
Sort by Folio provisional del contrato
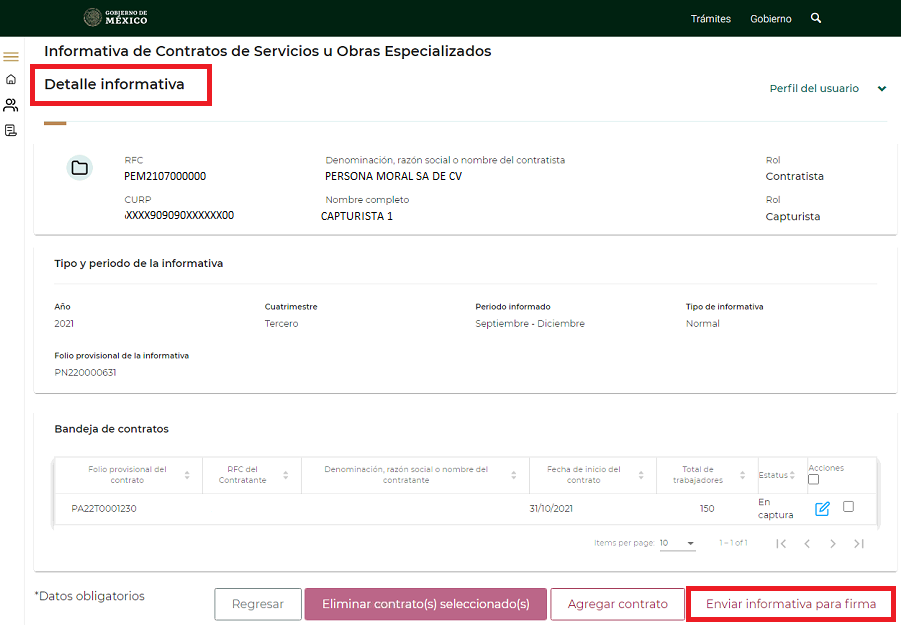[187, 475]
